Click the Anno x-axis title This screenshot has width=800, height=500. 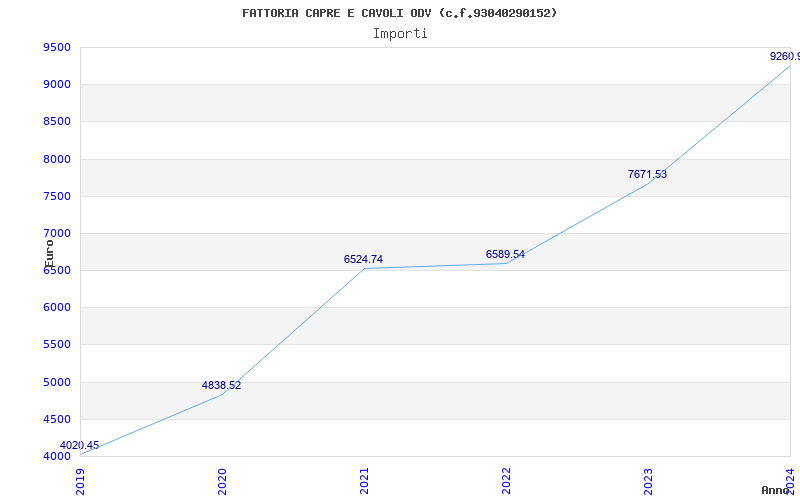(775, 490)
